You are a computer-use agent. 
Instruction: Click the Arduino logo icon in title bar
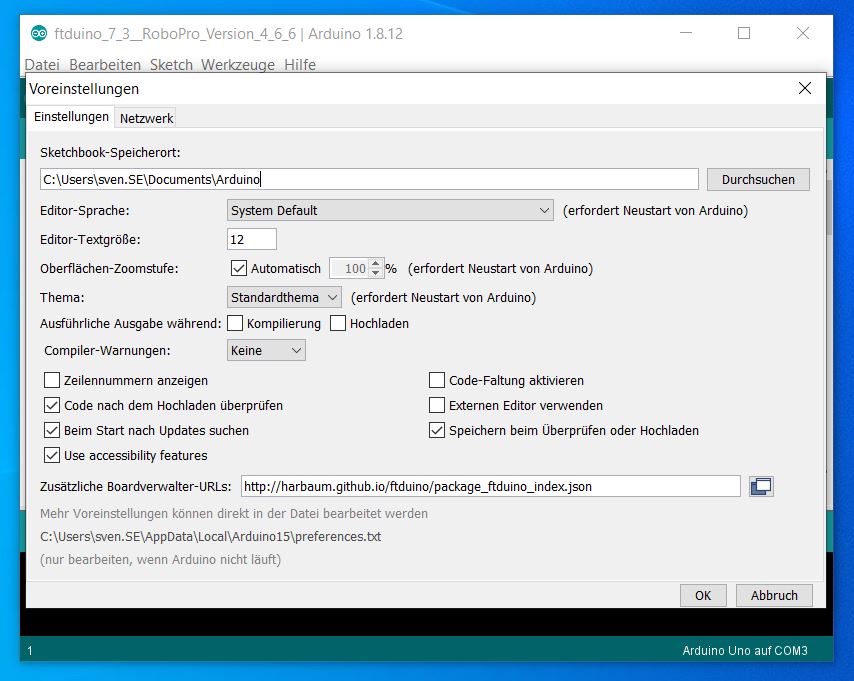[39, 34]
